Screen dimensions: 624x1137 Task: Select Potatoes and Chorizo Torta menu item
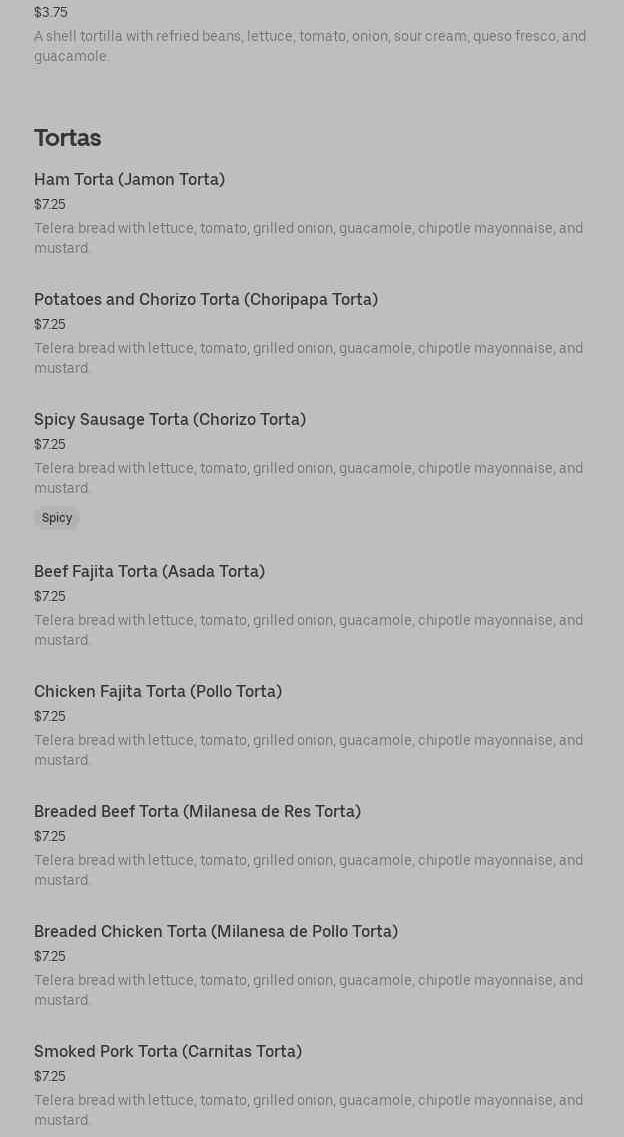point(205,300)
